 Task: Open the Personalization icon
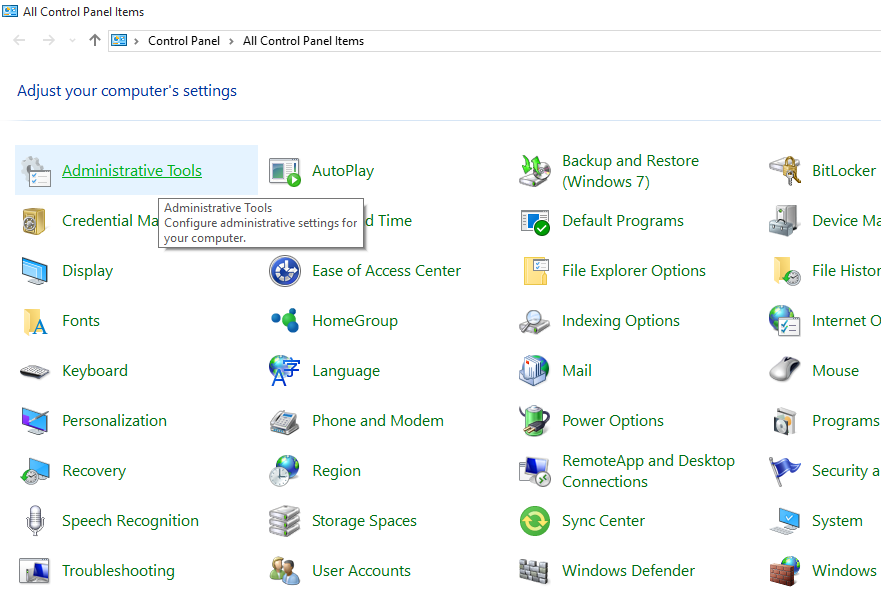click(x=35, y=421)
